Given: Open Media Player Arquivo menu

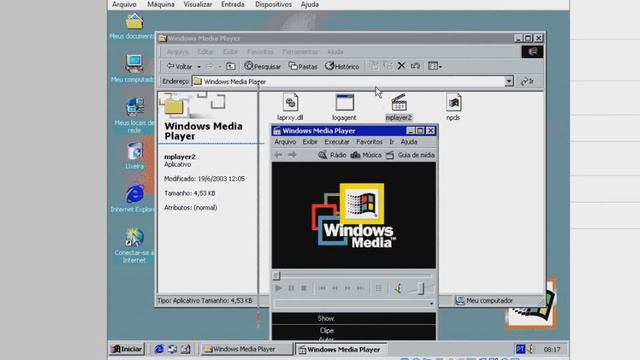Looking at the screenshot, I should coord(285,142).
